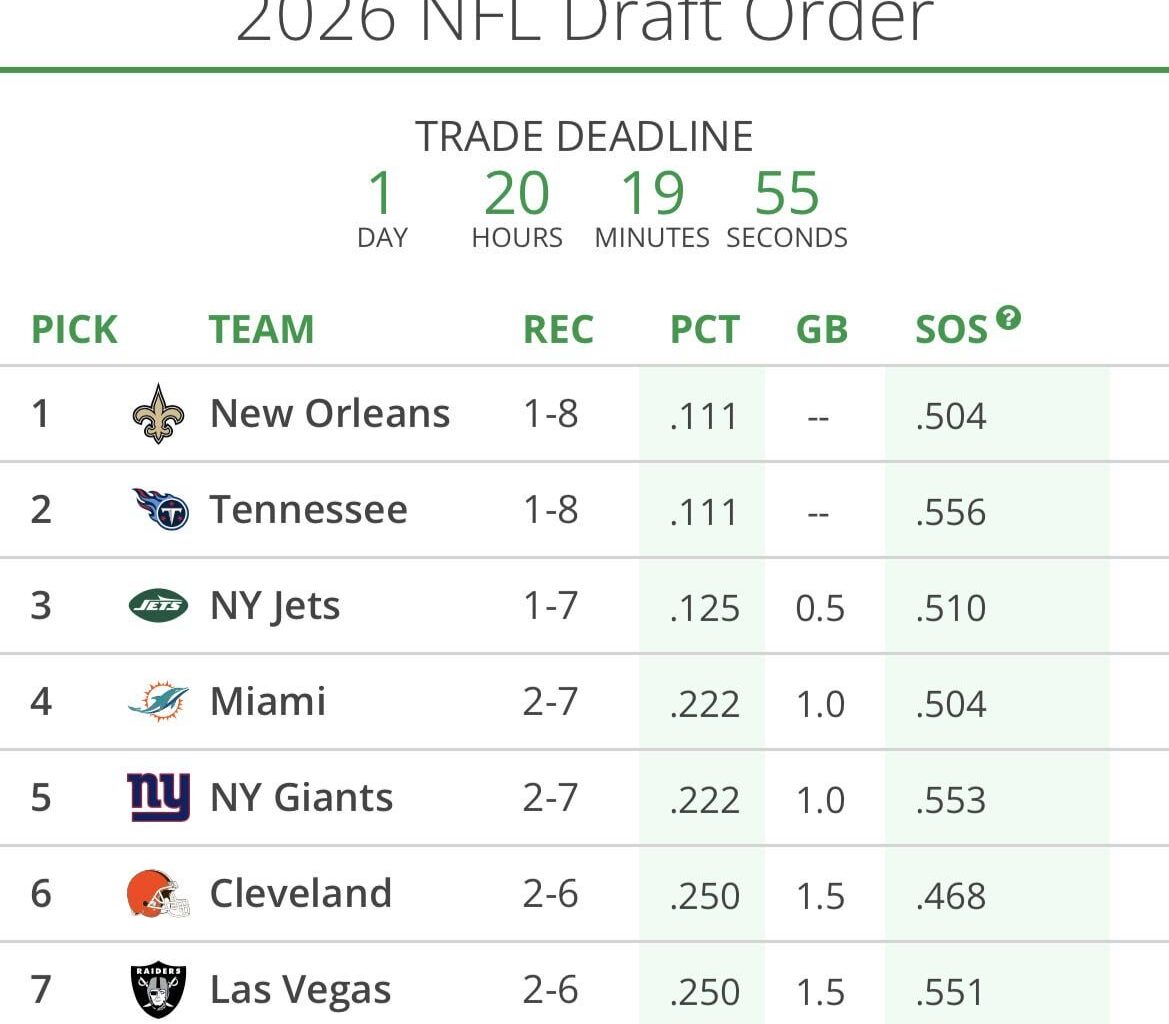Screen dimensions: 1169x1024
Task: Sort the table by PICK column
Action: pos(73,330)
